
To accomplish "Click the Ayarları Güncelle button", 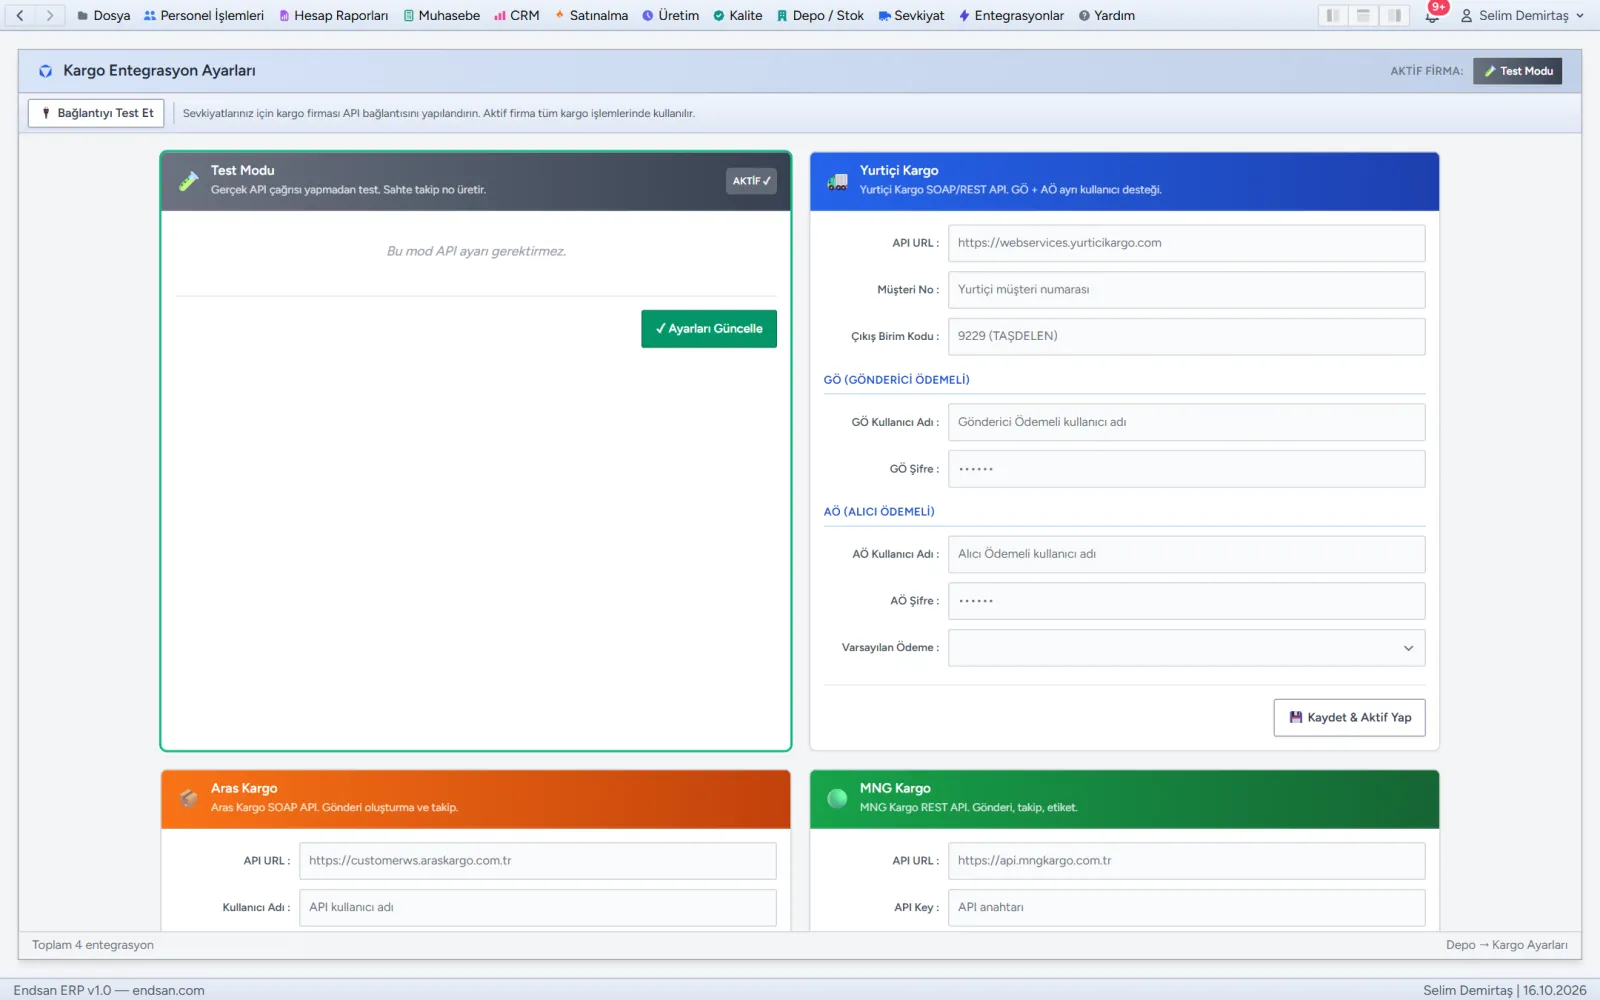I will click(x=709, y=329).
